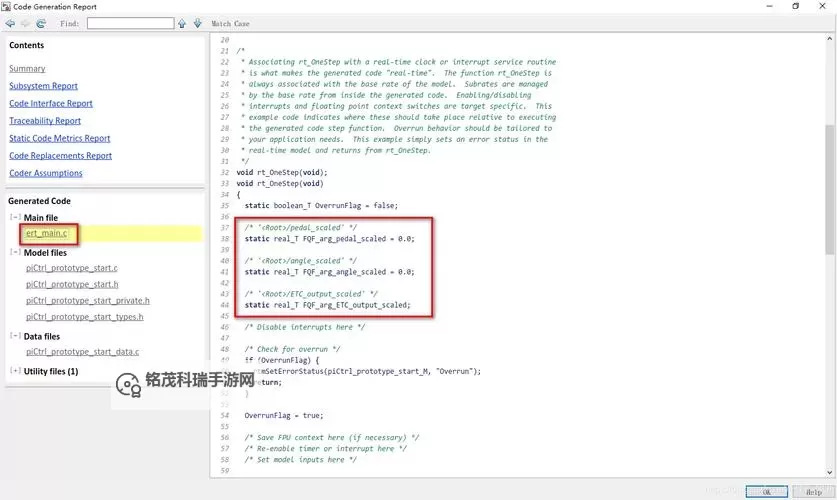Viewport: 837px width, 500px height.
Task: Click the OK button
Action: coord(766,492)
